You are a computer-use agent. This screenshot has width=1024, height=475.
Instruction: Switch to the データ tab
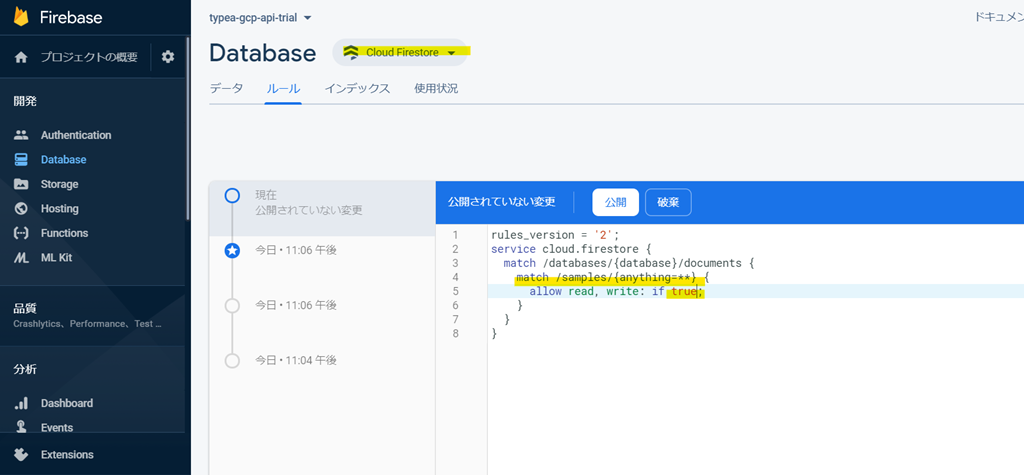[x=226, y=88]
